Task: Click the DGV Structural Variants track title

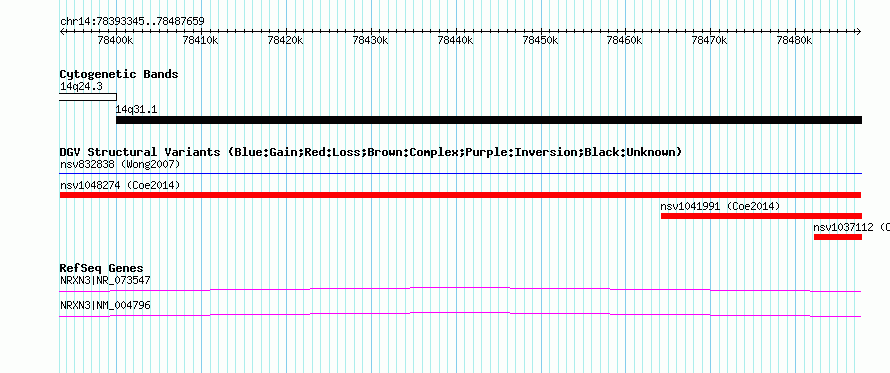Action: 371,152
